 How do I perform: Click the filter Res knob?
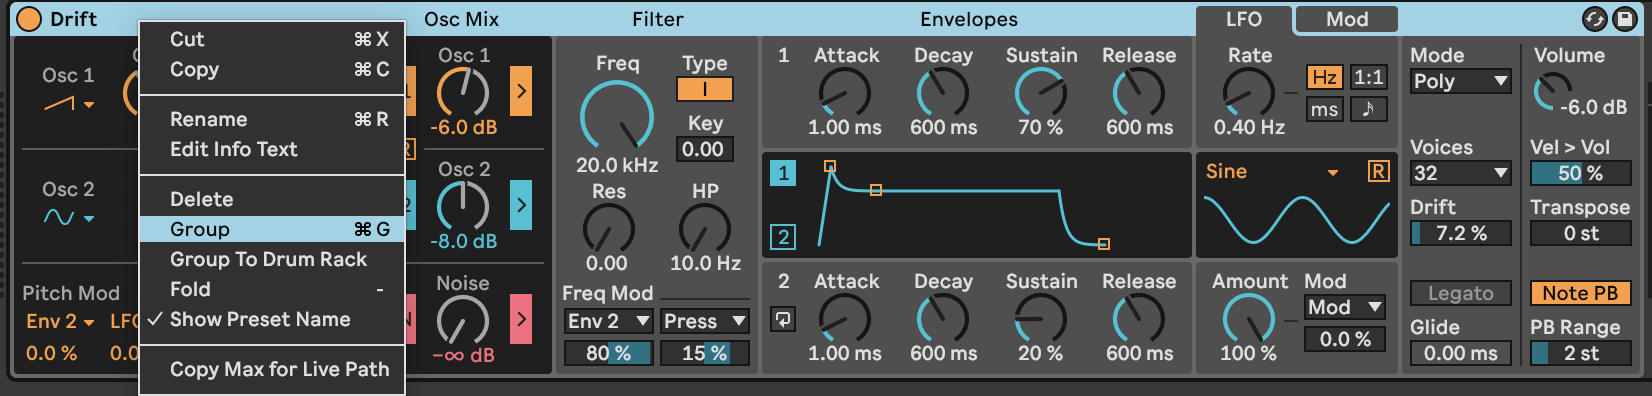[x=608, y=229]
